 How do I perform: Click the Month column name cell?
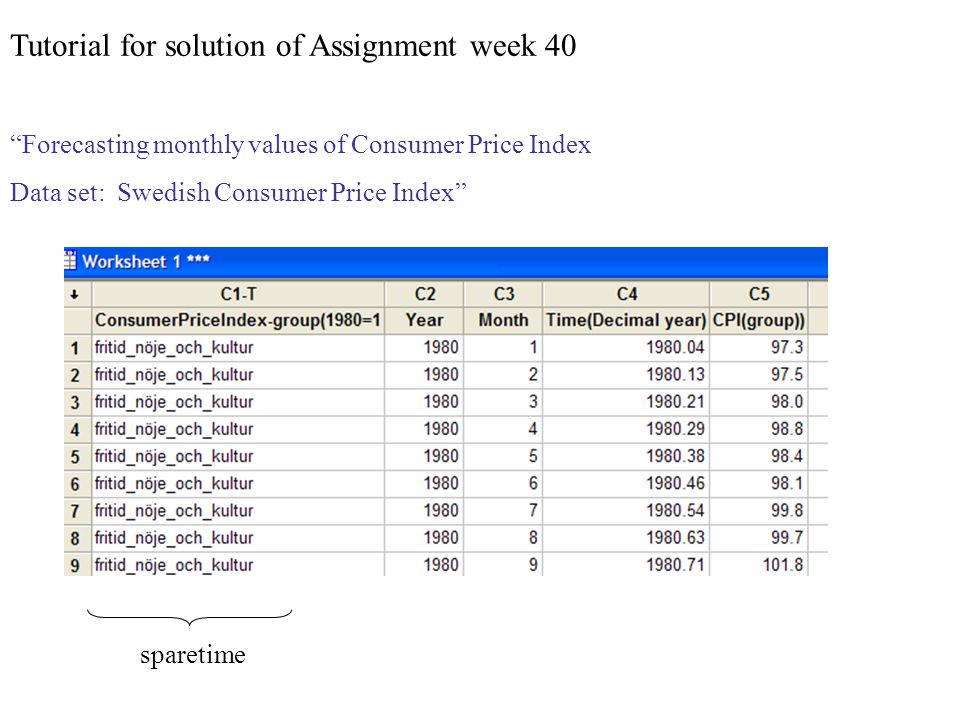[503, 320]
